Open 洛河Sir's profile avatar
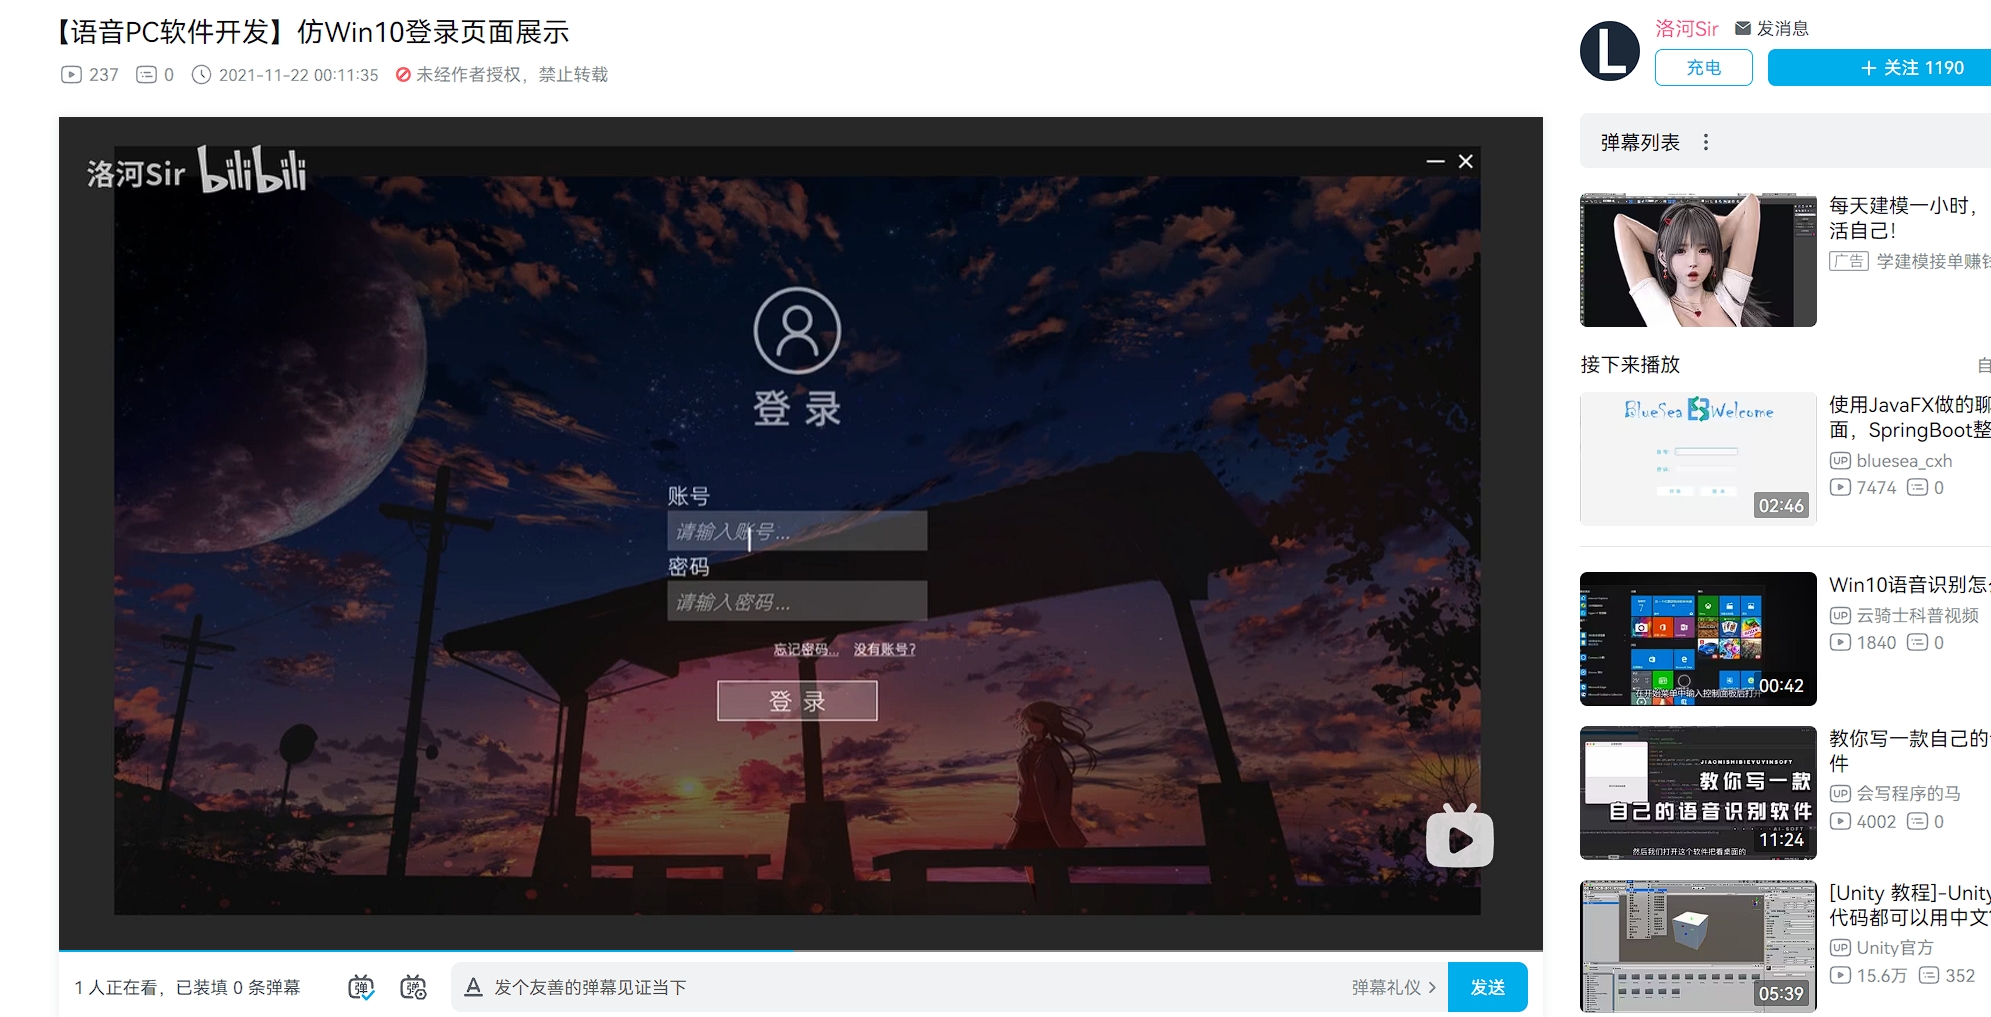Screen dimensions: 1991x1017 pyautogui.click(x=1609, y=51)
